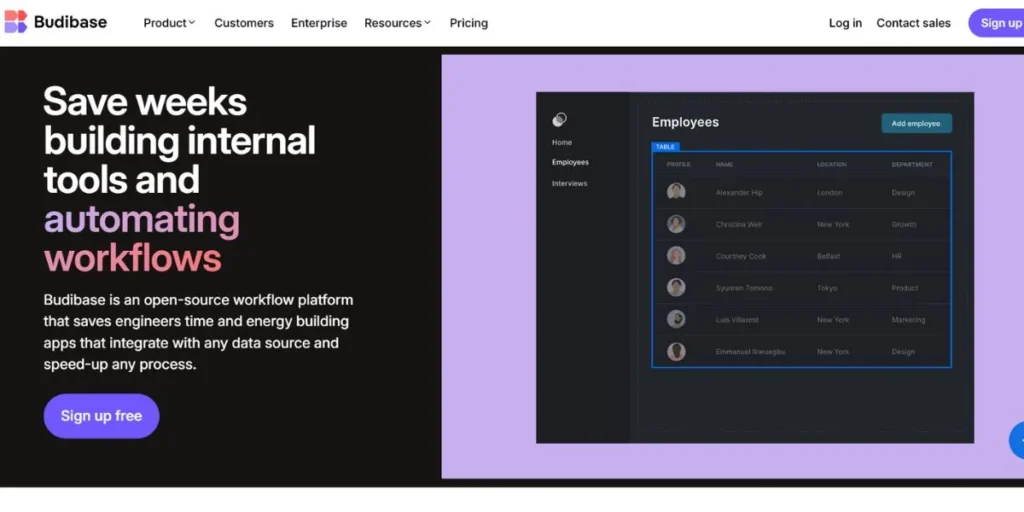
Task: Click Christina Weir's profile avatar
Action: 676,224
